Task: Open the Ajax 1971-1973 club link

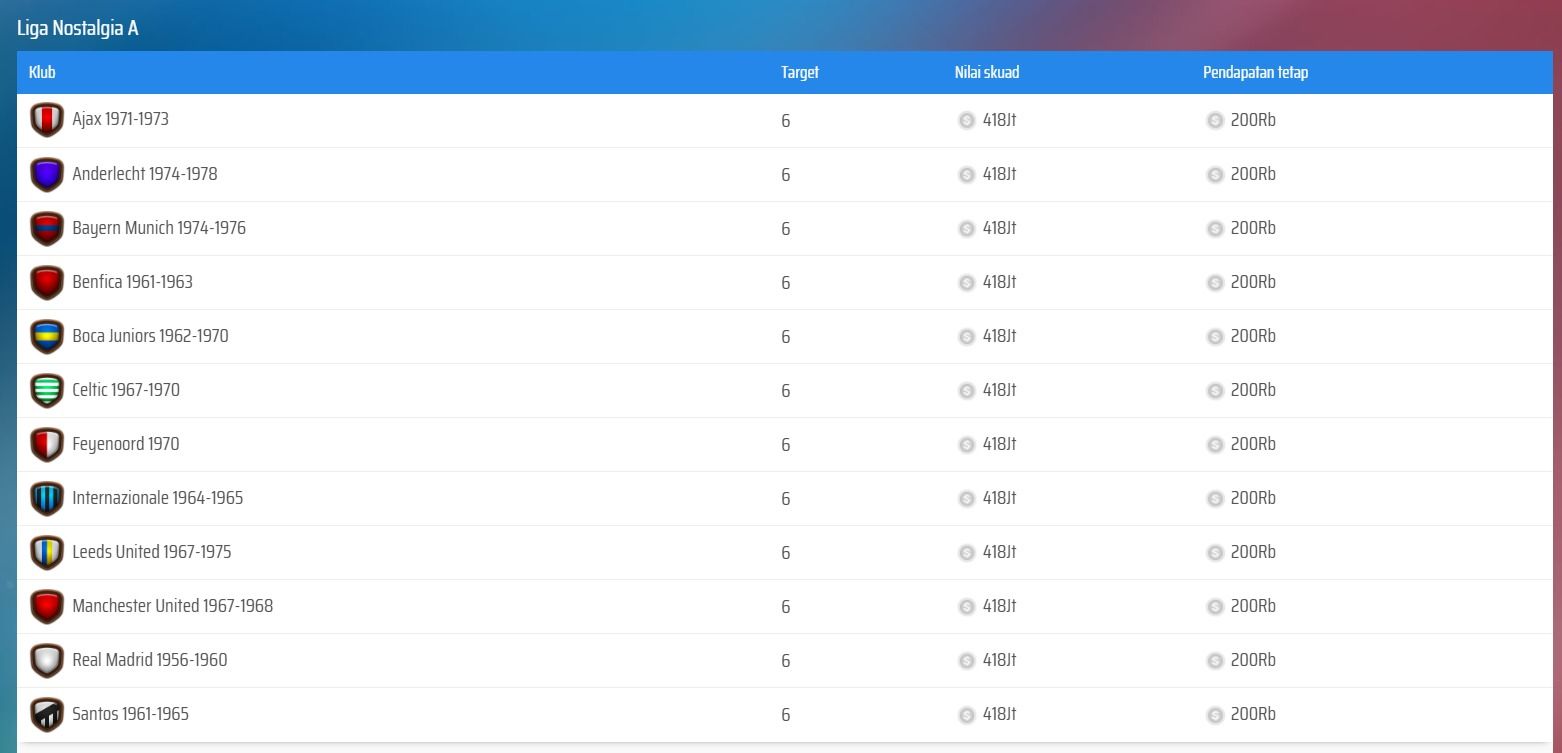Action: (120, 119)
